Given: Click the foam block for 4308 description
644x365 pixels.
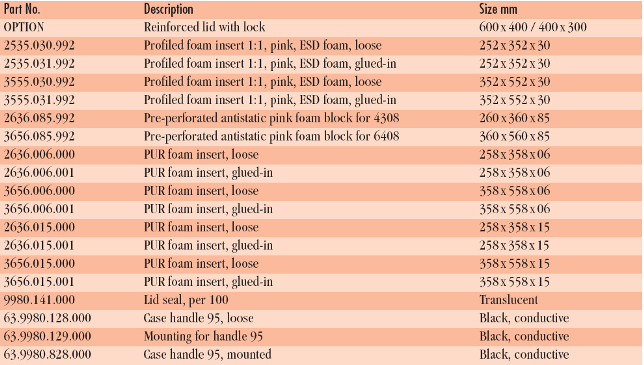Looking at the screenshot, I should point(271,118).
